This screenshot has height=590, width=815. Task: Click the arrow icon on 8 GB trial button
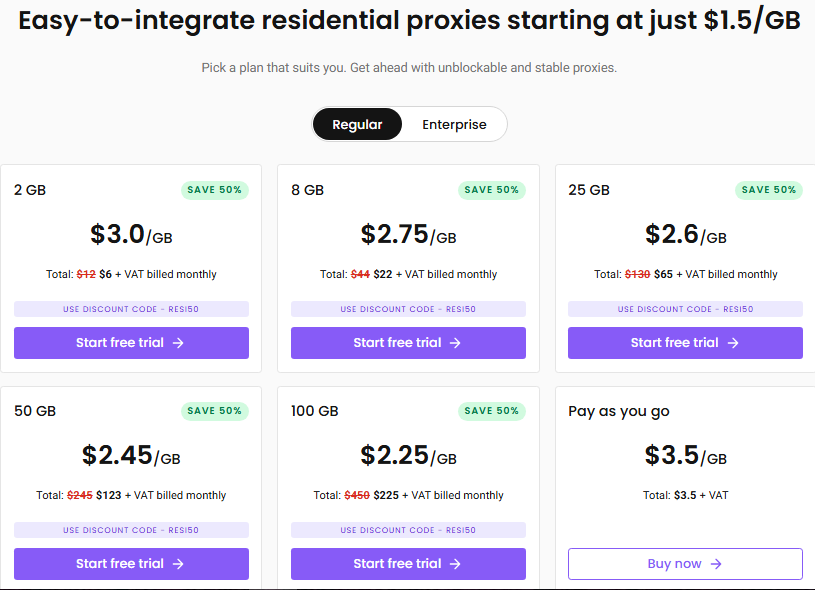click(x=455, y=343)
